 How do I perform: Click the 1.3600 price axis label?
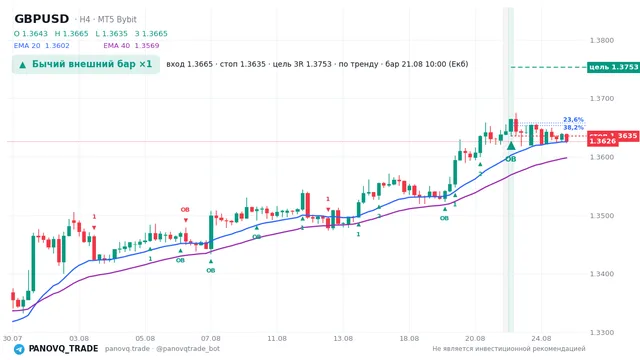[x=602, y=157]
